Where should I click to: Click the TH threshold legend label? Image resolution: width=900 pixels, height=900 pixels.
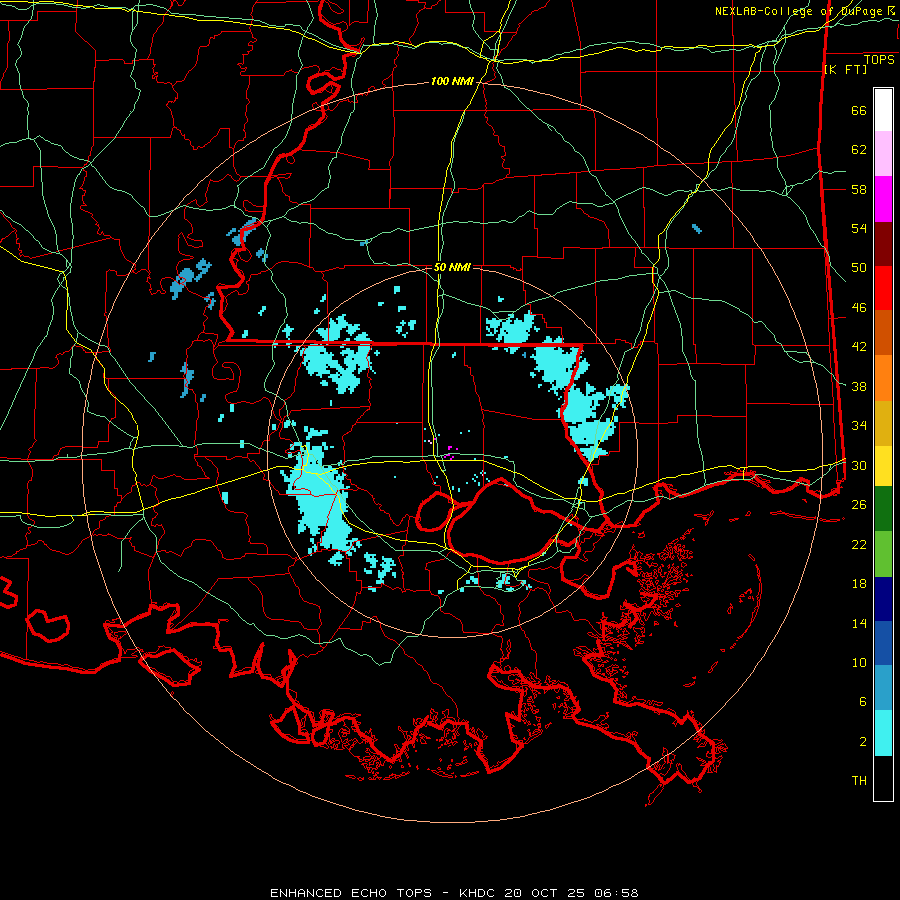click(x=859, y=781)
